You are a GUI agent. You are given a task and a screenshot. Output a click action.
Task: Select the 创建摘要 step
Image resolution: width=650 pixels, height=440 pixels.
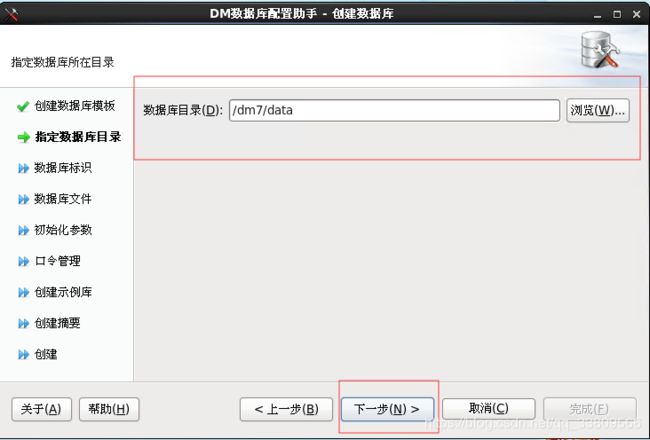coord(57,323)
